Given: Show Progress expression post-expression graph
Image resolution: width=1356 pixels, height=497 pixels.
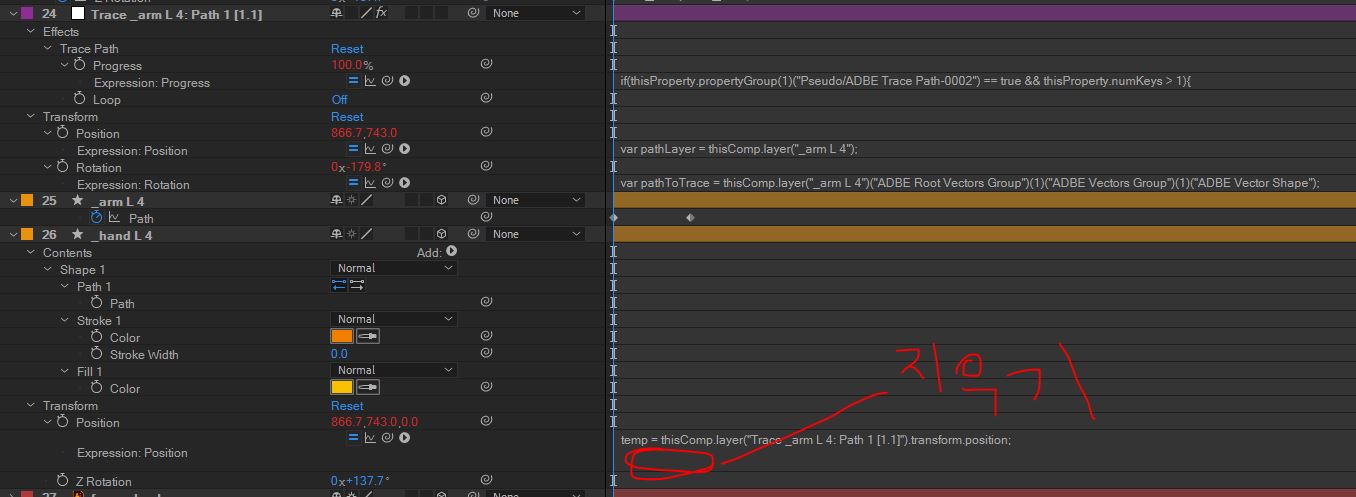Looking at the screenshot, I should click(x=370, y=81).
